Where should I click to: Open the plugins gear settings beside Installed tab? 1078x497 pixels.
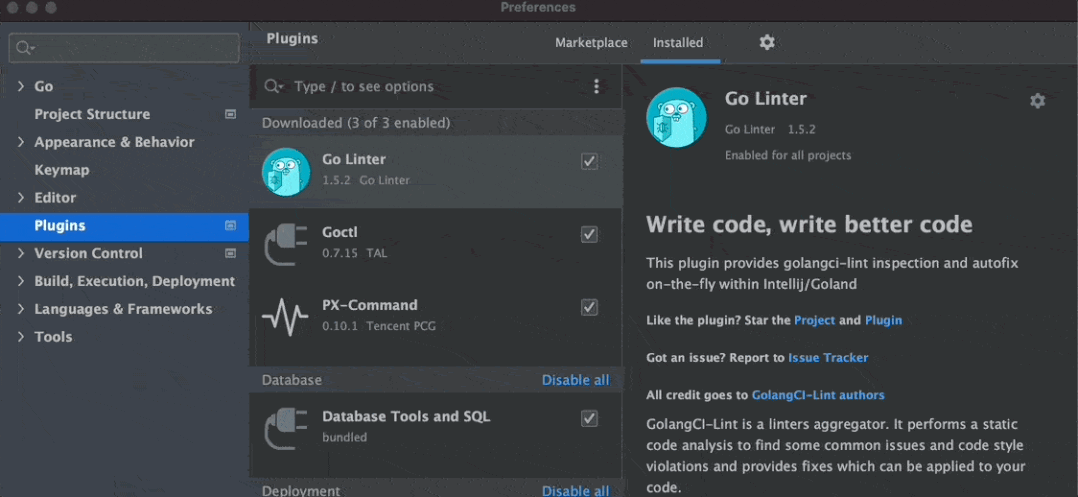click(x=767, y=42)
